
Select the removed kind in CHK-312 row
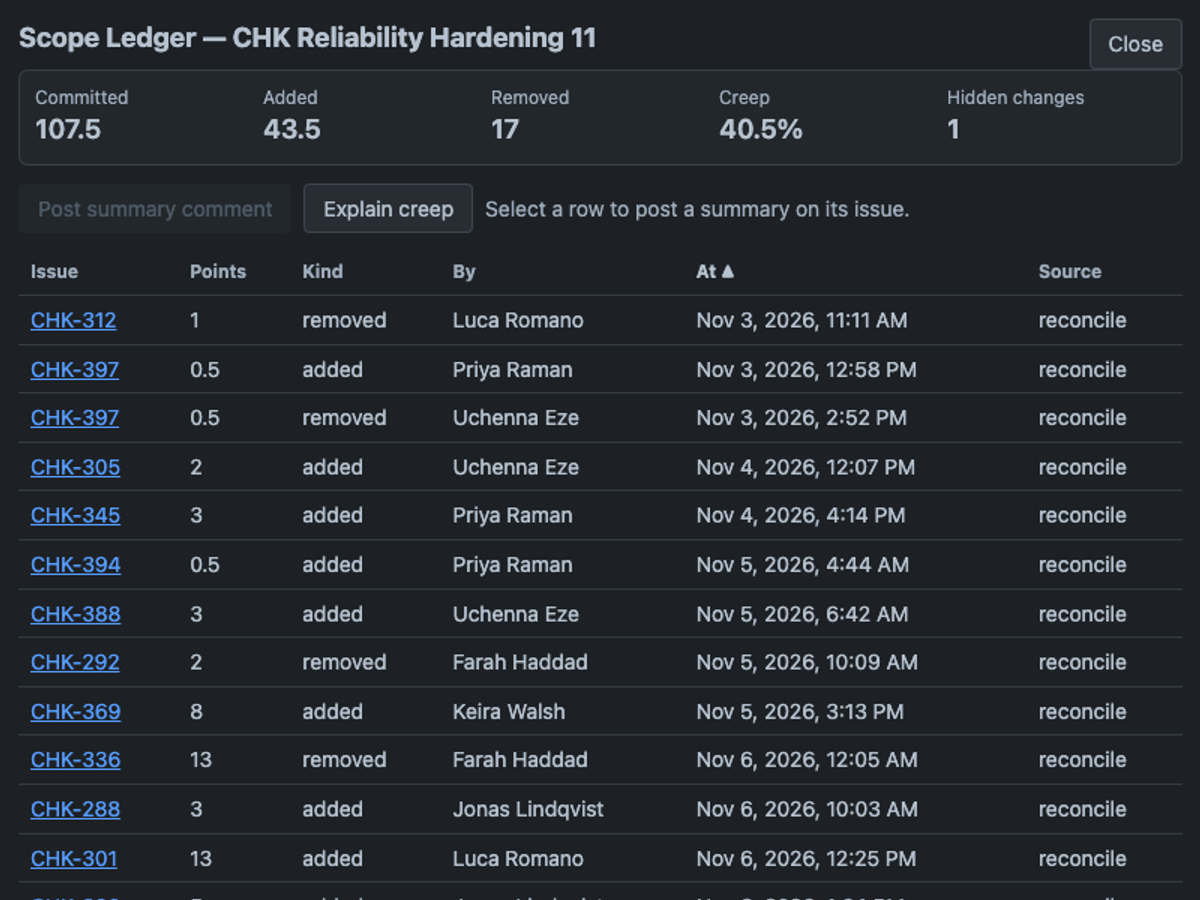(x=344, y=321)
